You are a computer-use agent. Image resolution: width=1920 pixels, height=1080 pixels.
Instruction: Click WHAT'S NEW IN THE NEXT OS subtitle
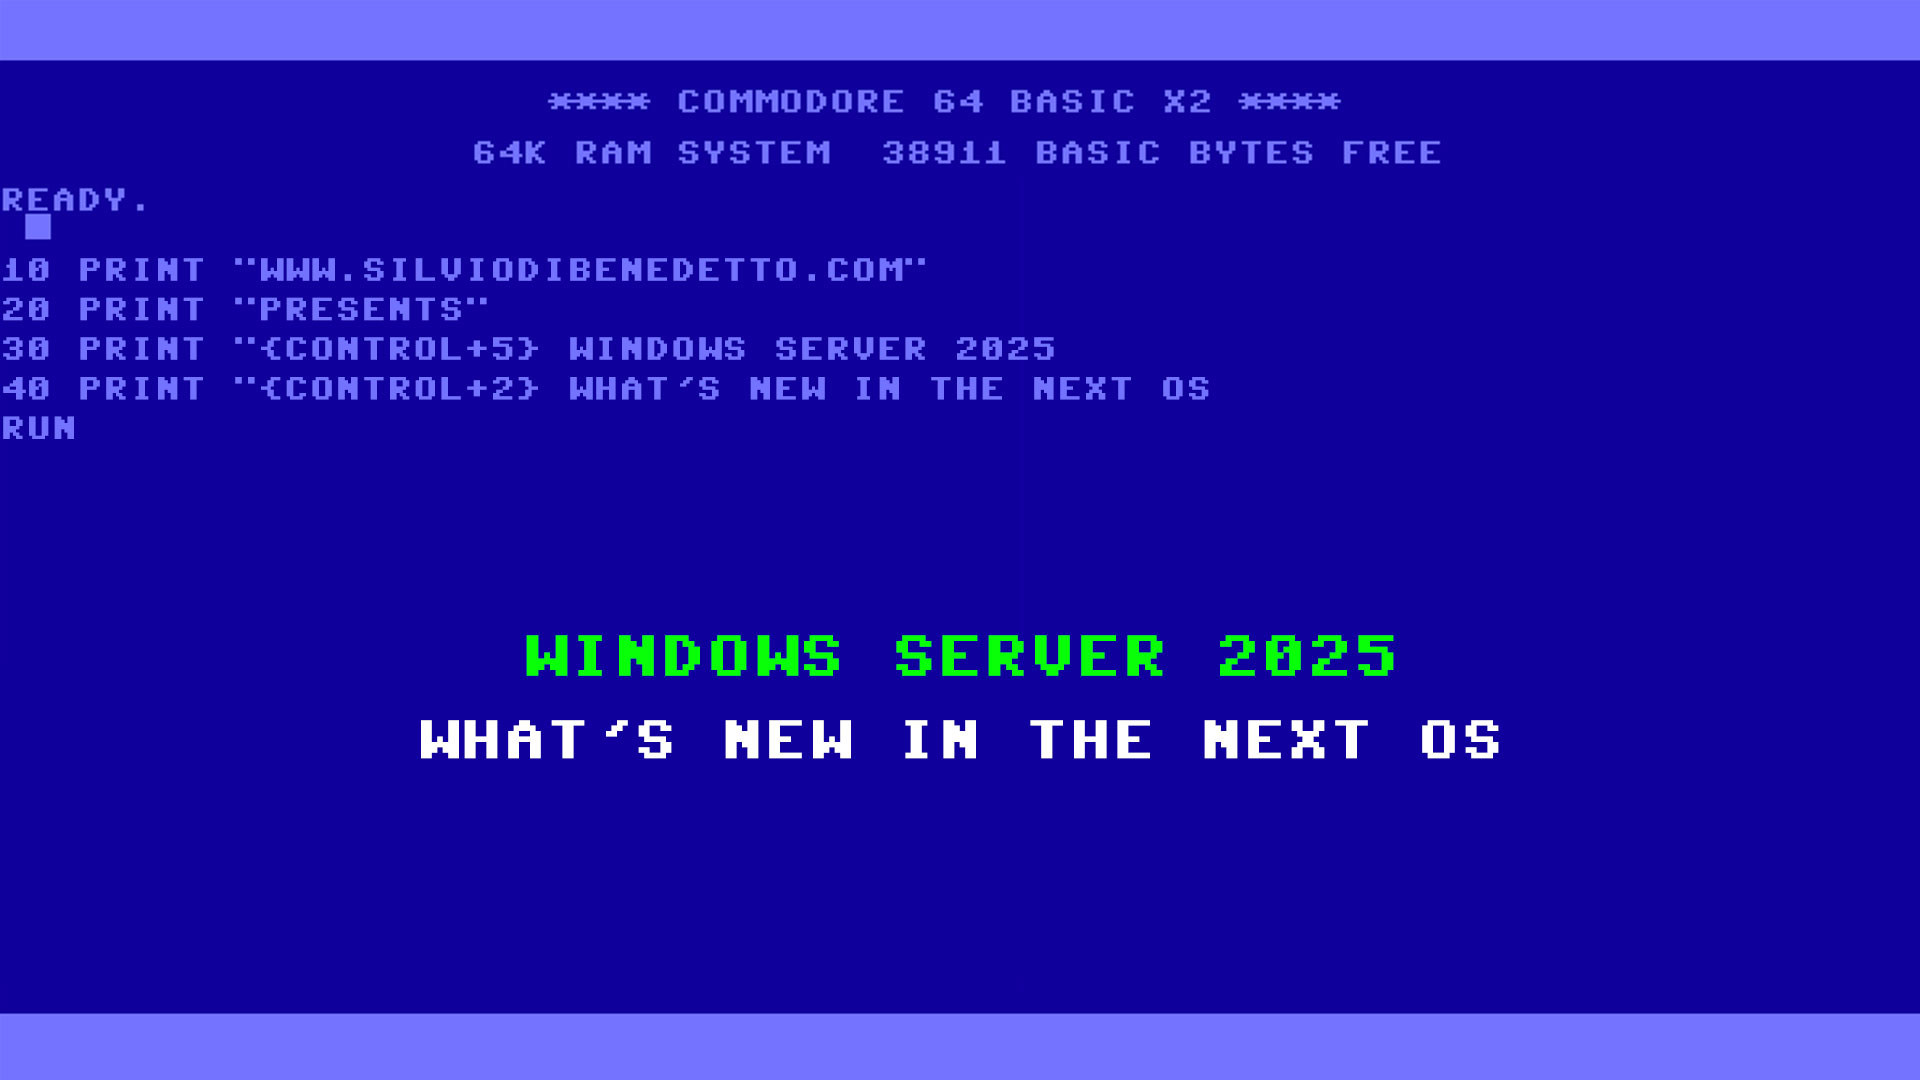[960, 738]
